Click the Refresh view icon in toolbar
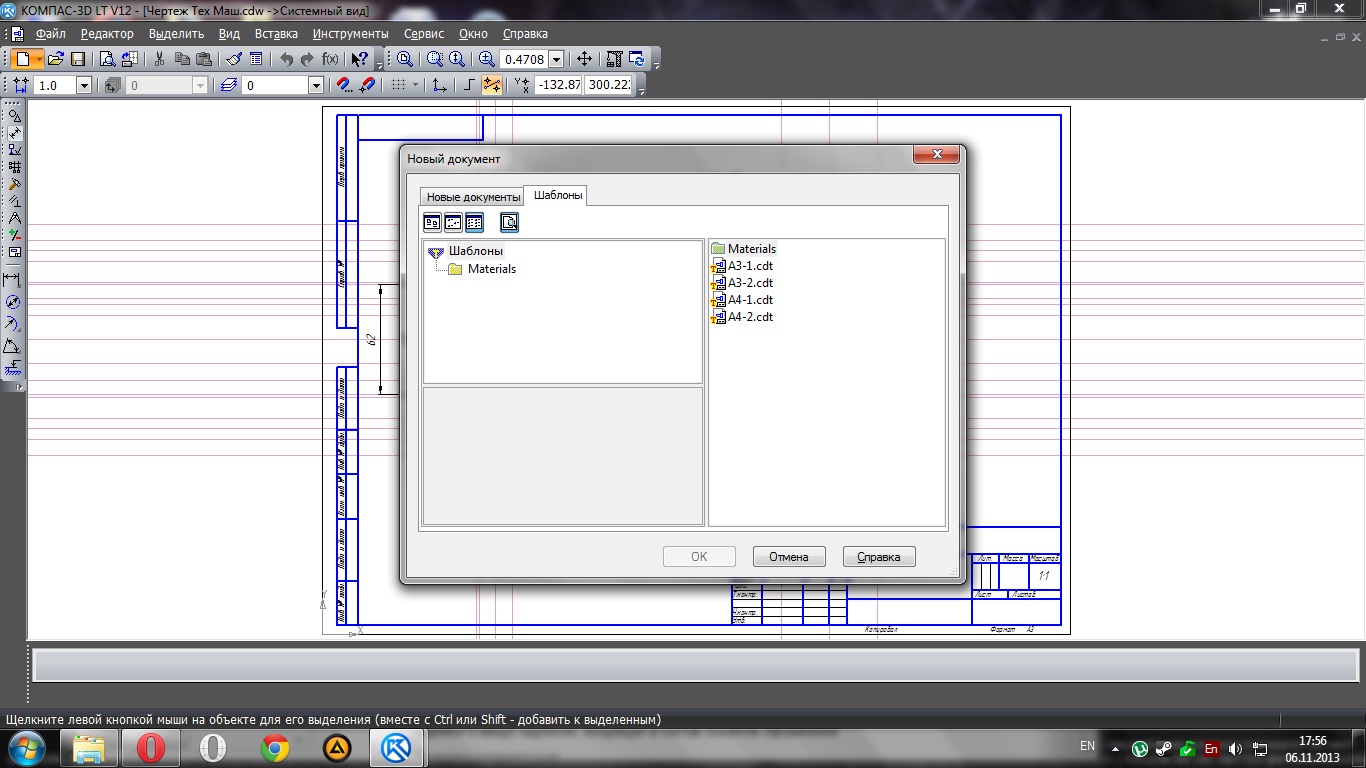 point(637,59)
